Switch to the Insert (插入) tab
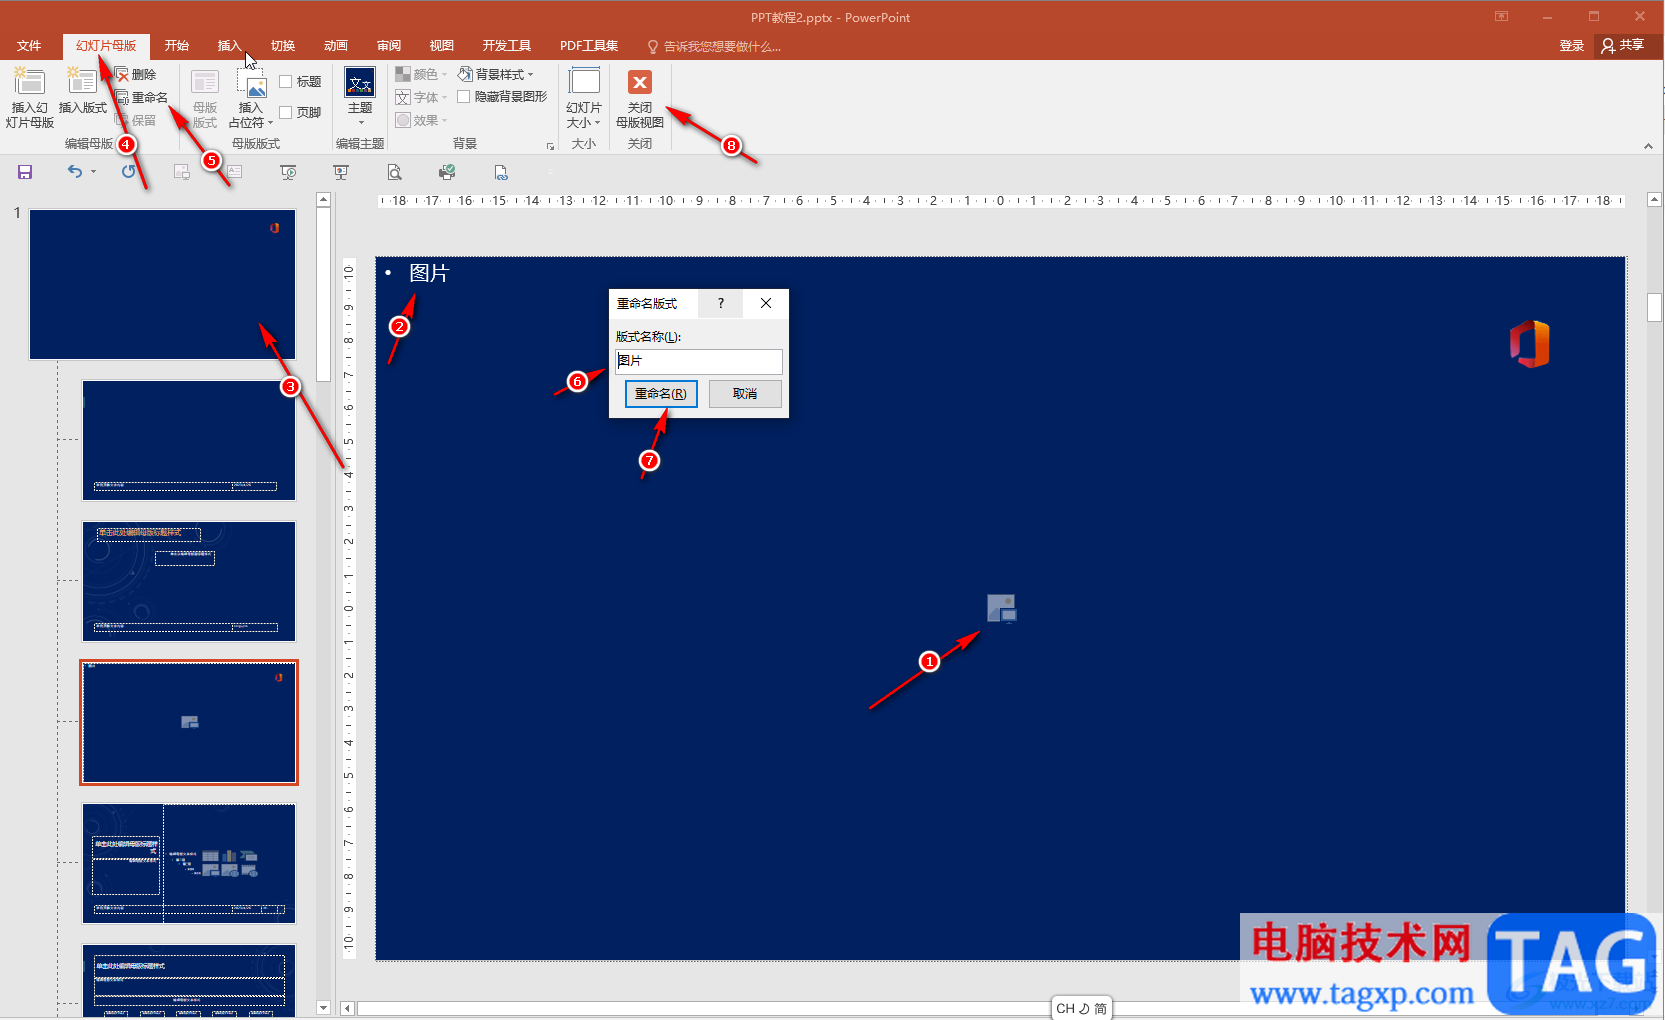Screen dimensions: 1665x1020 230,46
